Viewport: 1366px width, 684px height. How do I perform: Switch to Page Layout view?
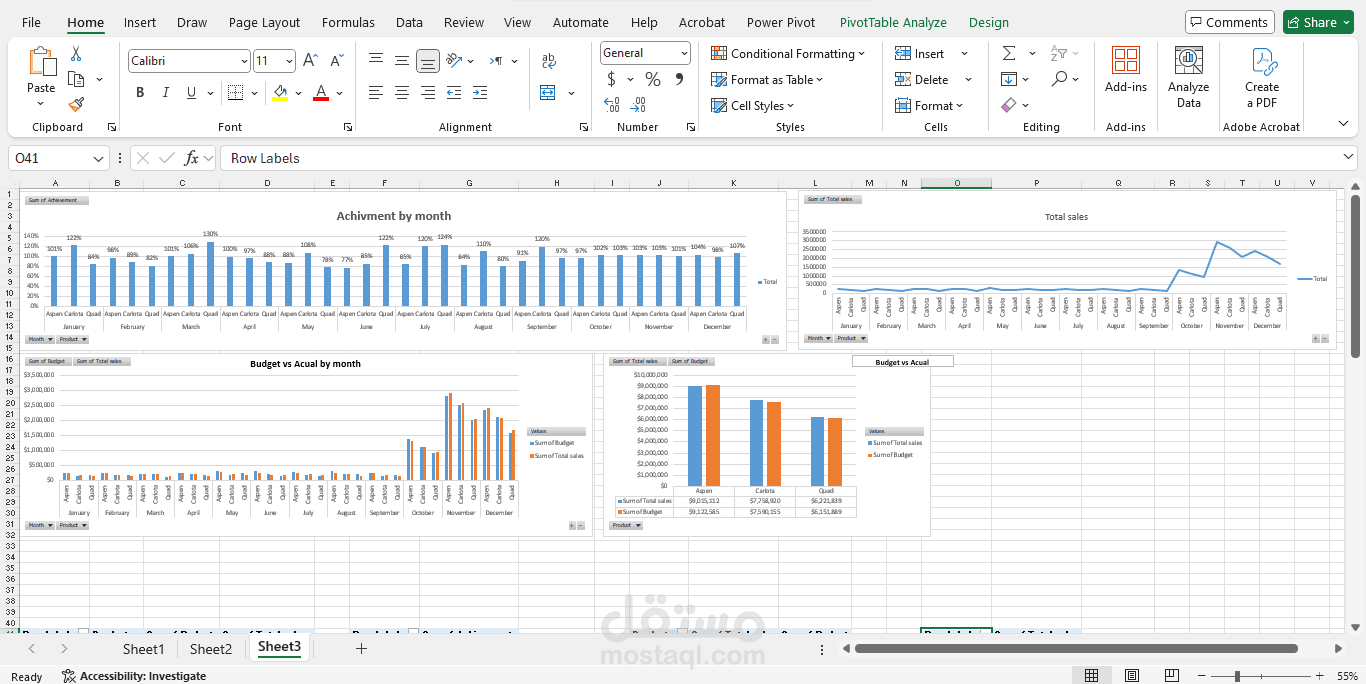point(1131,676)
